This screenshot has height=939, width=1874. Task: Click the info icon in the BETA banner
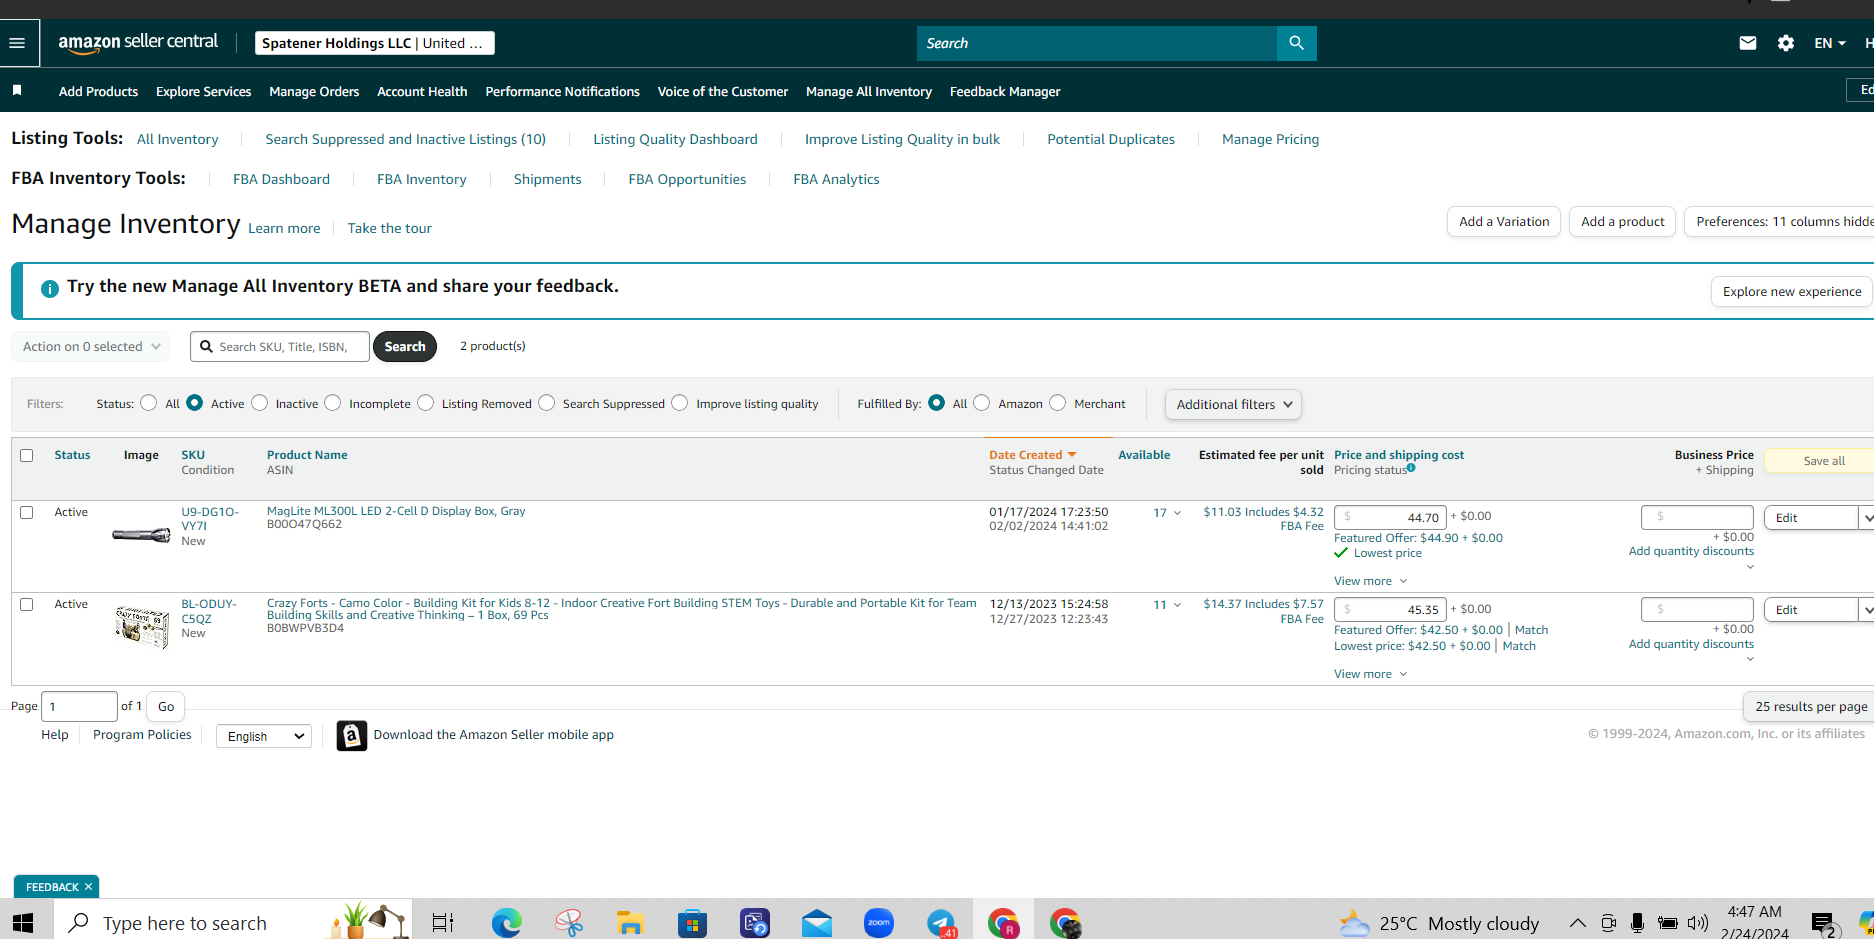click(49, 288)
